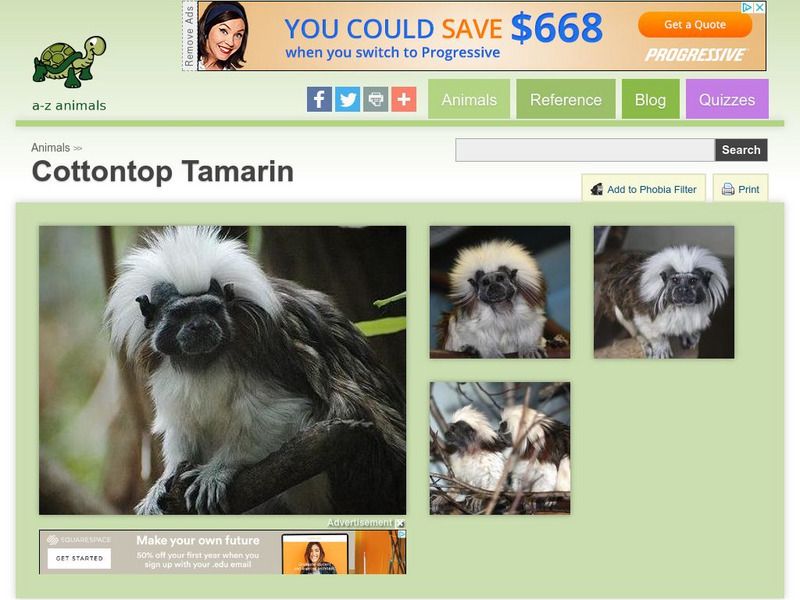The image size is (800, 600).
Task: Focus the site search input field
Action: (585, 150)
